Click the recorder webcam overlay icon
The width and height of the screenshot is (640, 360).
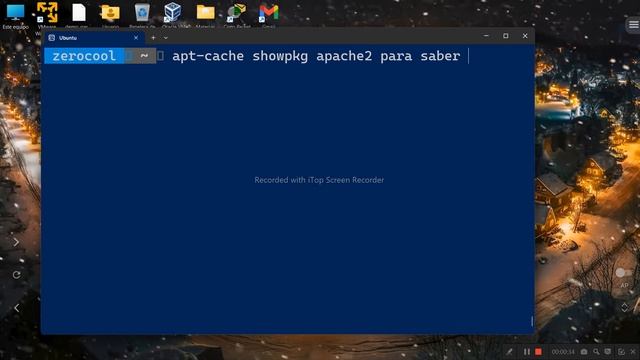click(x=608, y=351)
